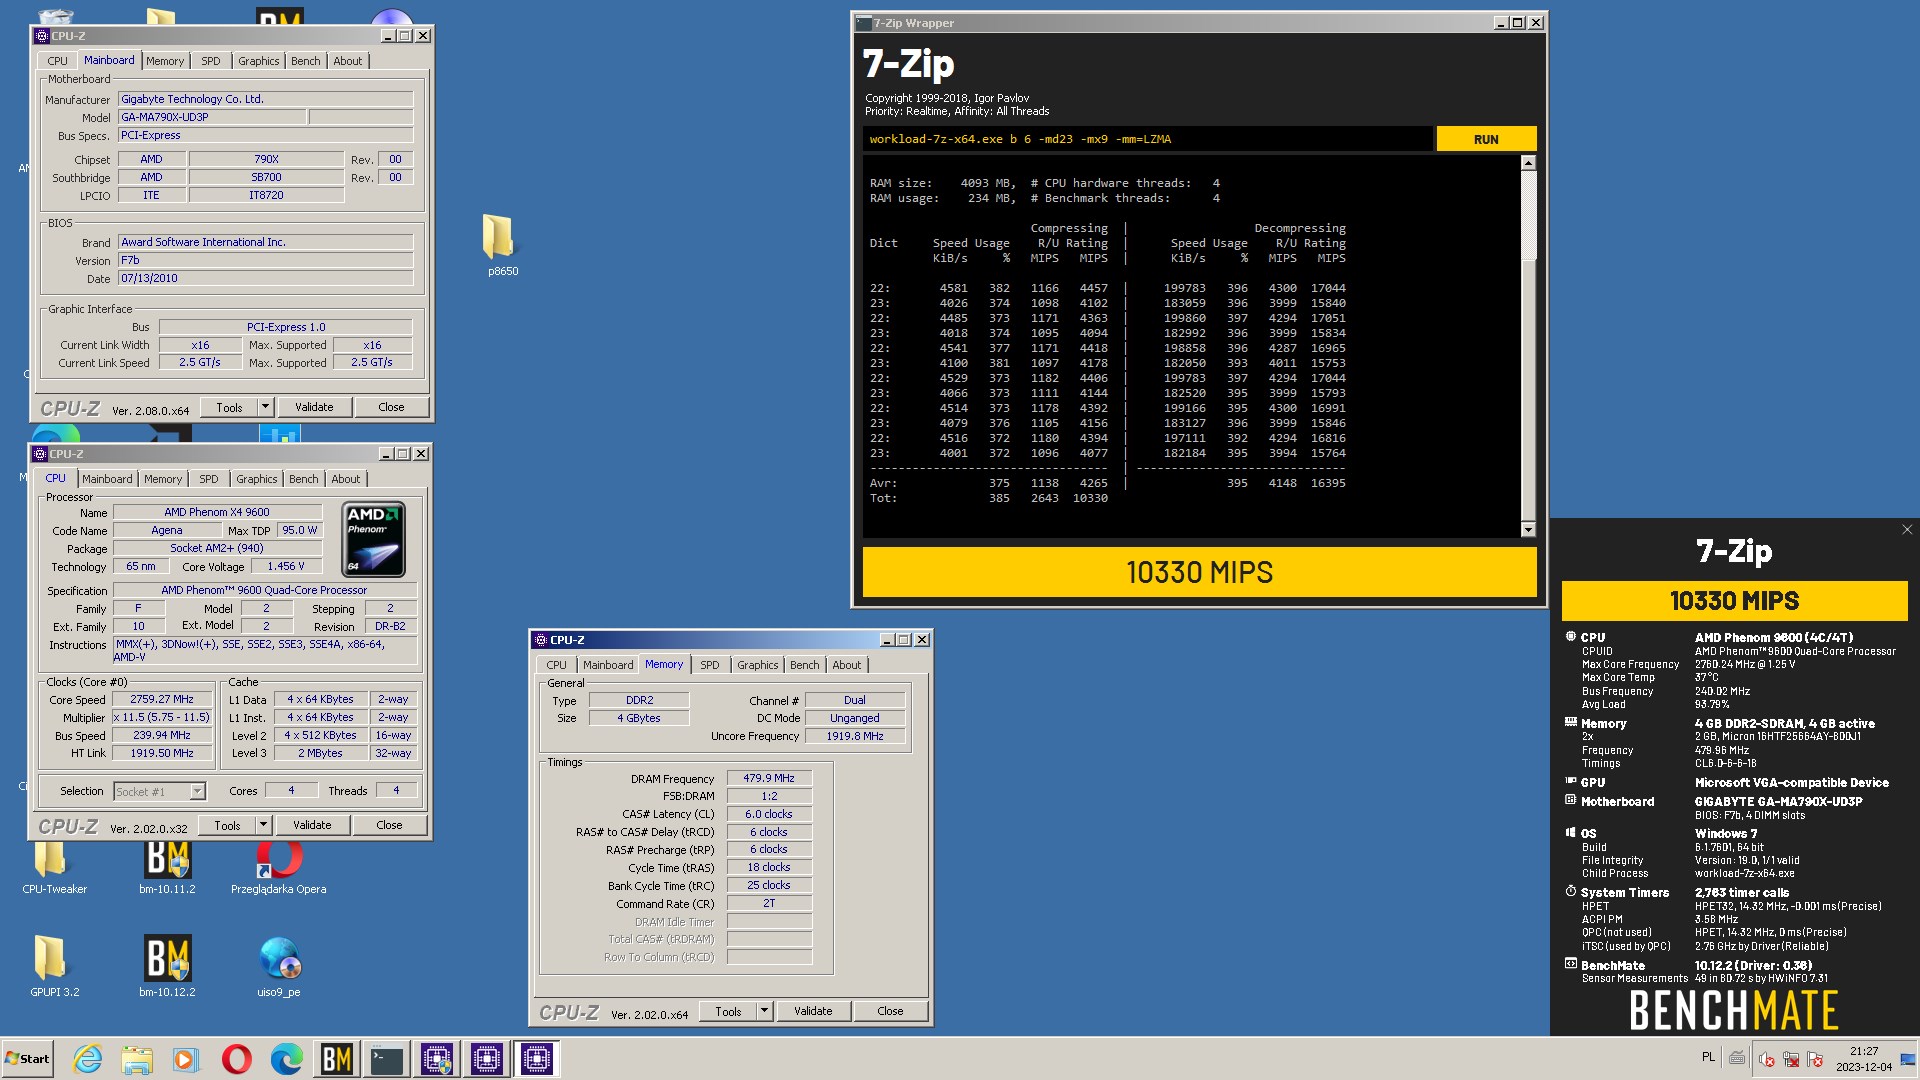Expand Tools dropdown arrow in CPU tab CPU-Z window
Screen dimensions: 1920x1080
[263, 825]
